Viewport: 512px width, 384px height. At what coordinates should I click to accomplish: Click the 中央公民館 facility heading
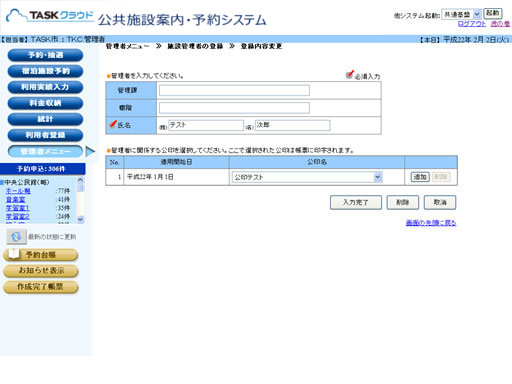(27, 182)
